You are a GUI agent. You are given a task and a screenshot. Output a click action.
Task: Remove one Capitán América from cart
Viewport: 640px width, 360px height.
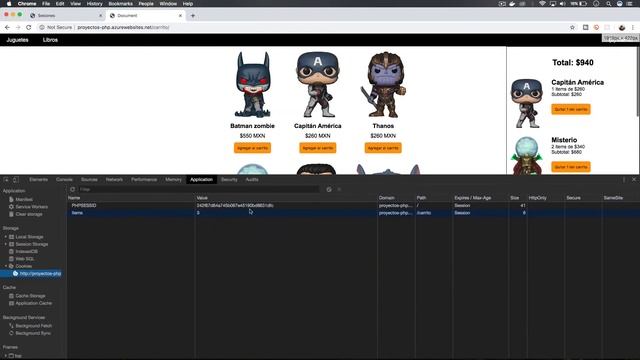click(x=571, y=109)
